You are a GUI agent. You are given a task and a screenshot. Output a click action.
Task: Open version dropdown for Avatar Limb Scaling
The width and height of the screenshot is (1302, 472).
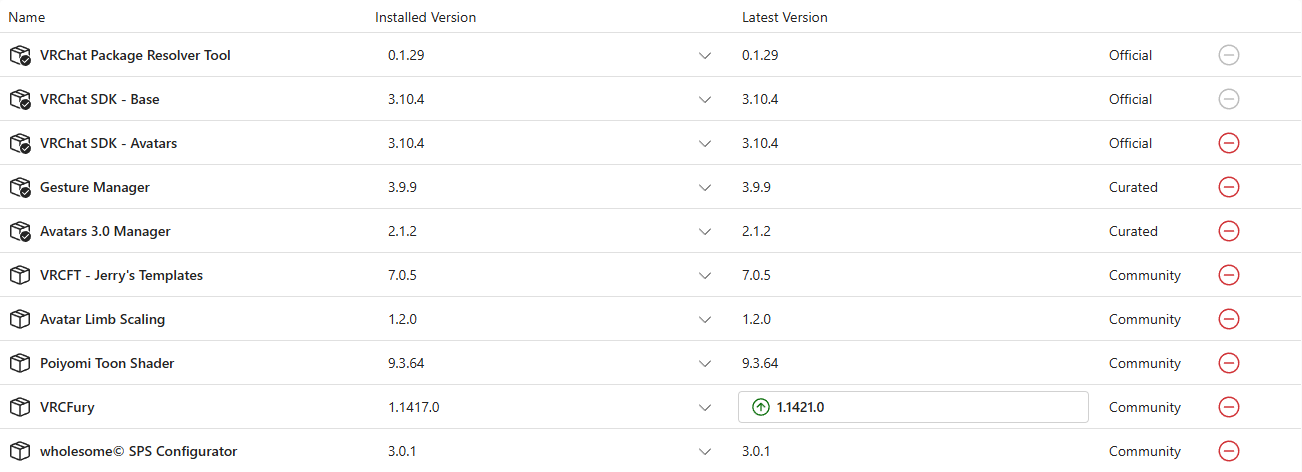pyautogui.click(x=705, y=319)
